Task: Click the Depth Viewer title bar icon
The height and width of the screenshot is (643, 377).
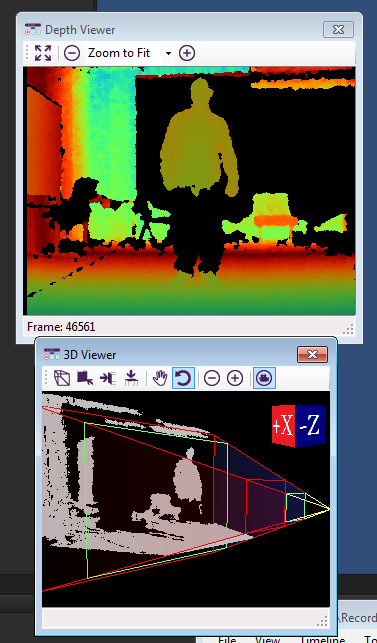Action: [x=33, y=30]
